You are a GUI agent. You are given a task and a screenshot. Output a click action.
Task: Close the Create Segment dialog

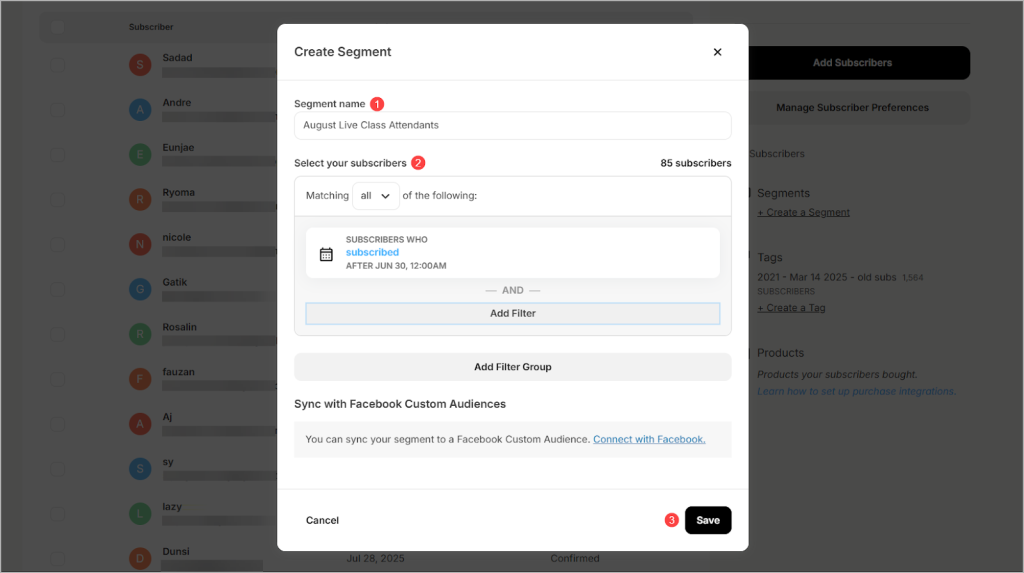coord(717,52)
